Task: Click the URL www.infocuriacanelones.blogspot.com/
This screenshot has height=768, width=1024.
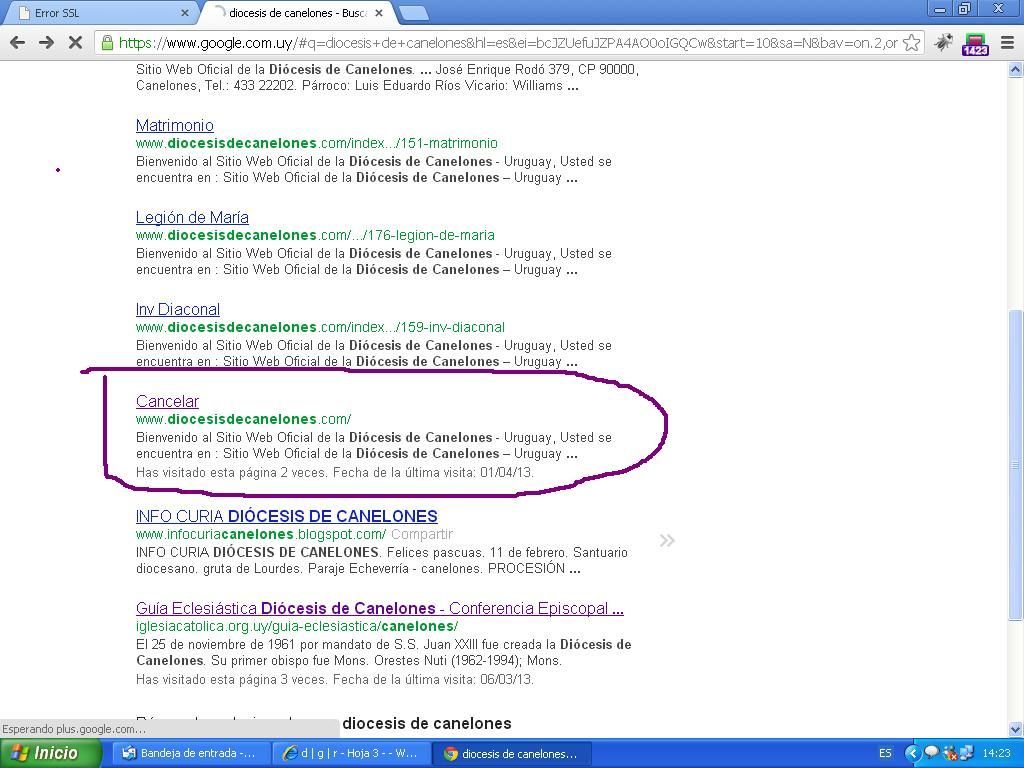Action: click(261, 534)
